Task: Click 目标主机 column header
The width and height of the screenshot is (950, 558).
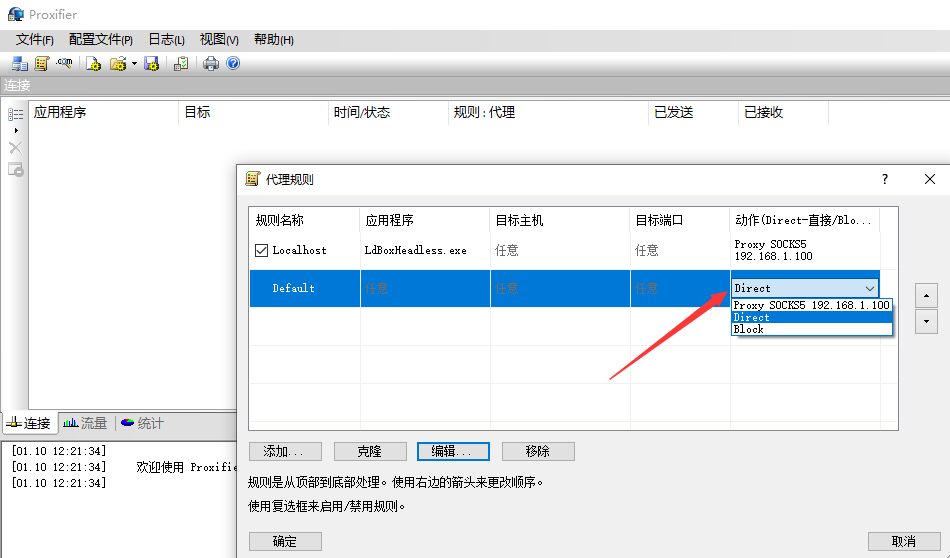Action: tap(560, 221)
